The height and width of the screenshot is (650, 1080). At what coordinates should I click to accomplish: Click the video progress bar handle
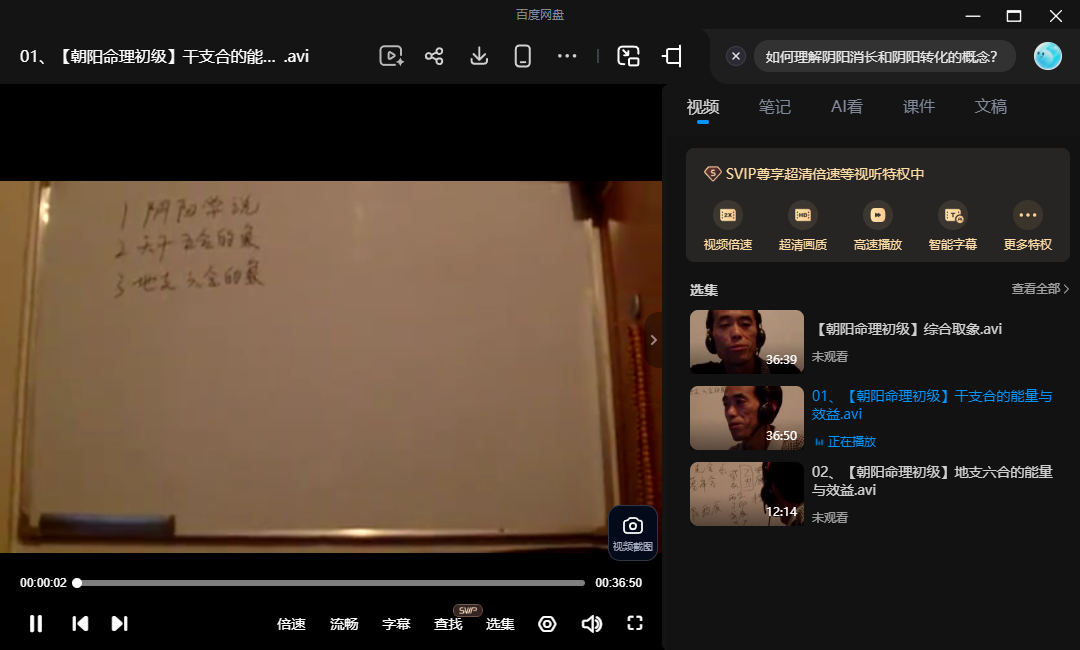tap(77, 583)
